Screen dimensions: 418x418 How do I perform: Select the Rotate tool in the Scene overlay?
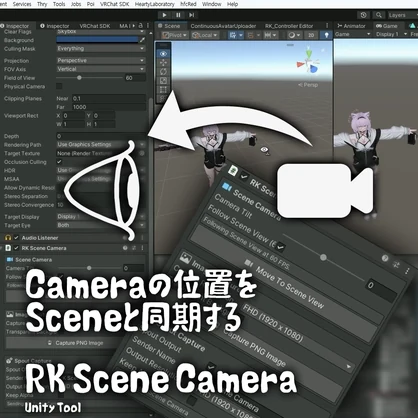click(163, 72)
